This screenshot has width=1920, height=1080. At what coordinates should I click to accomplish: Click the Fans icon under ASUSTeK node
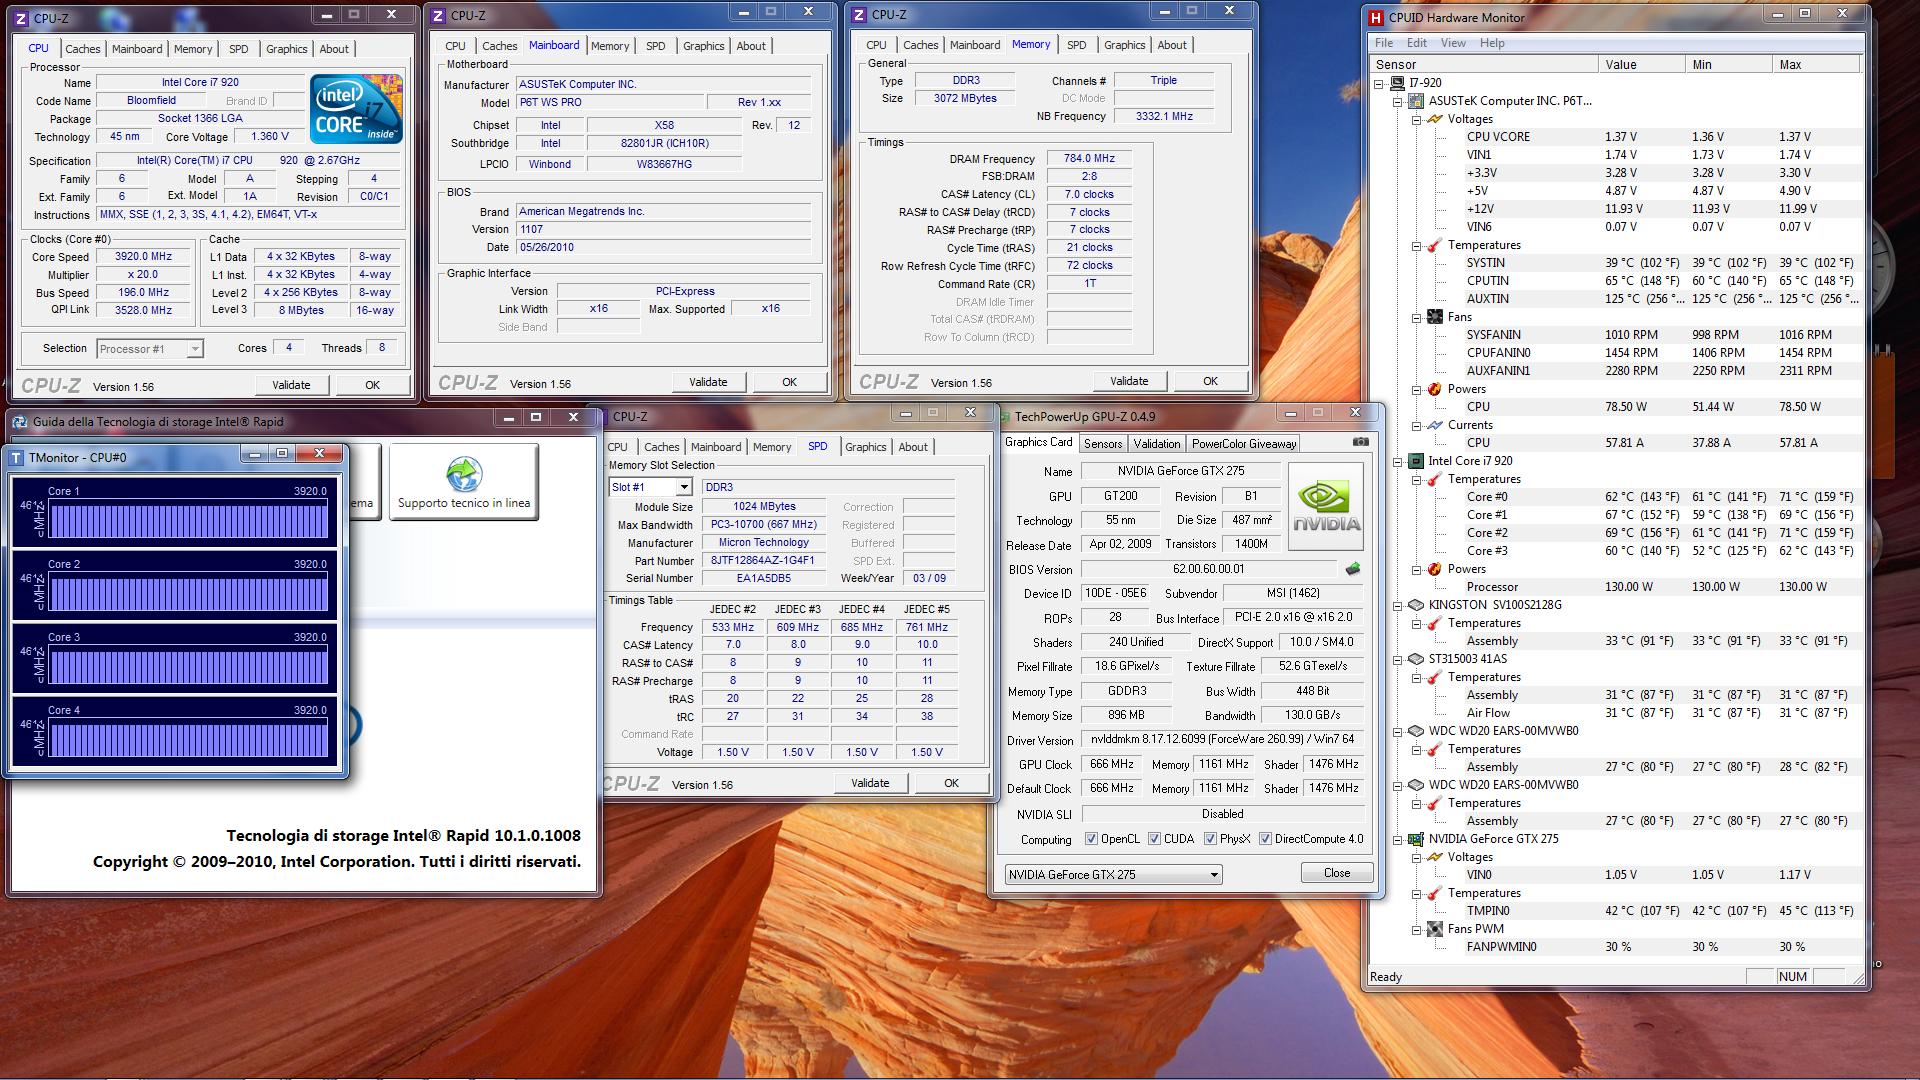[1435, 317]
